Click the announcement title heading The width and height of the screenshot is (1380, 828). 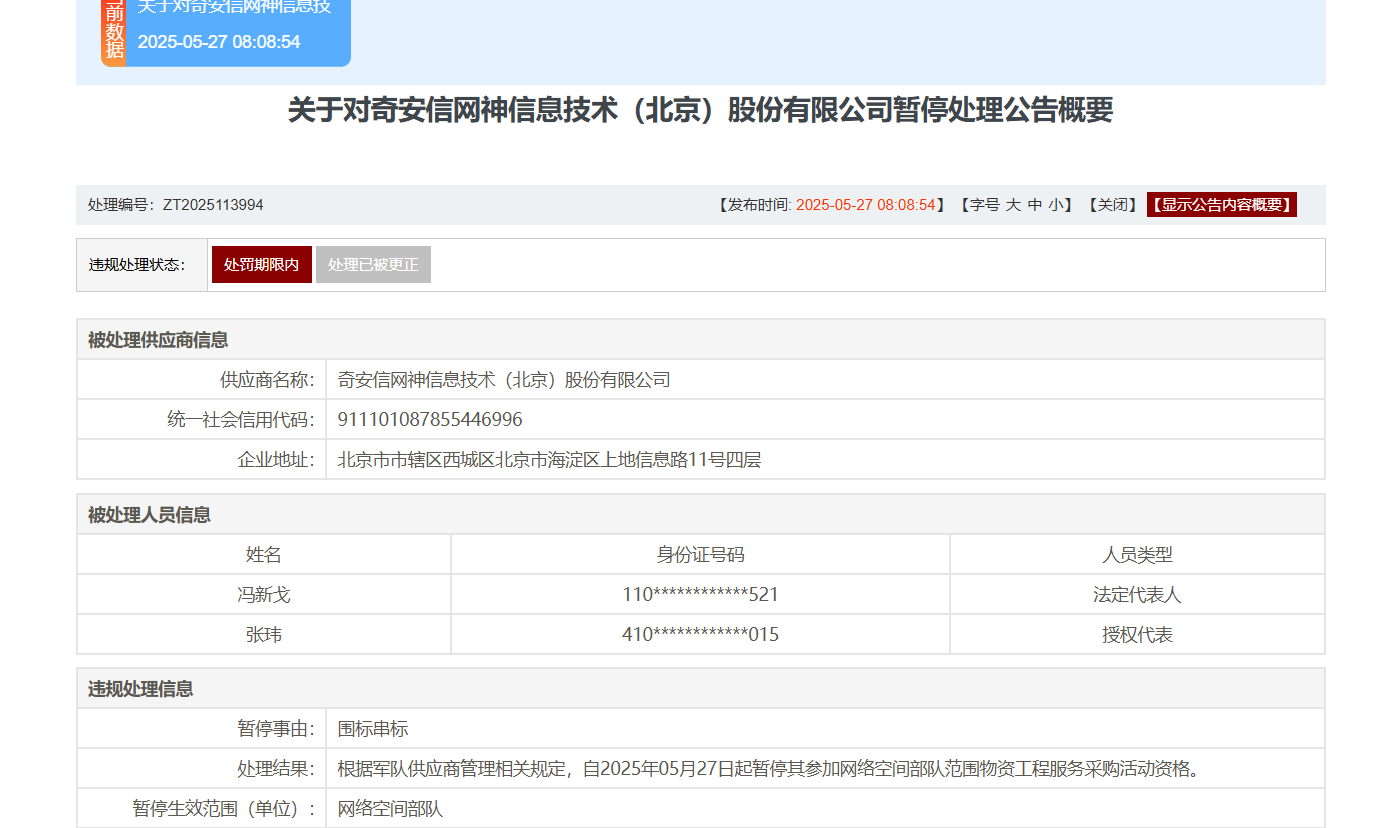(701, 110)
